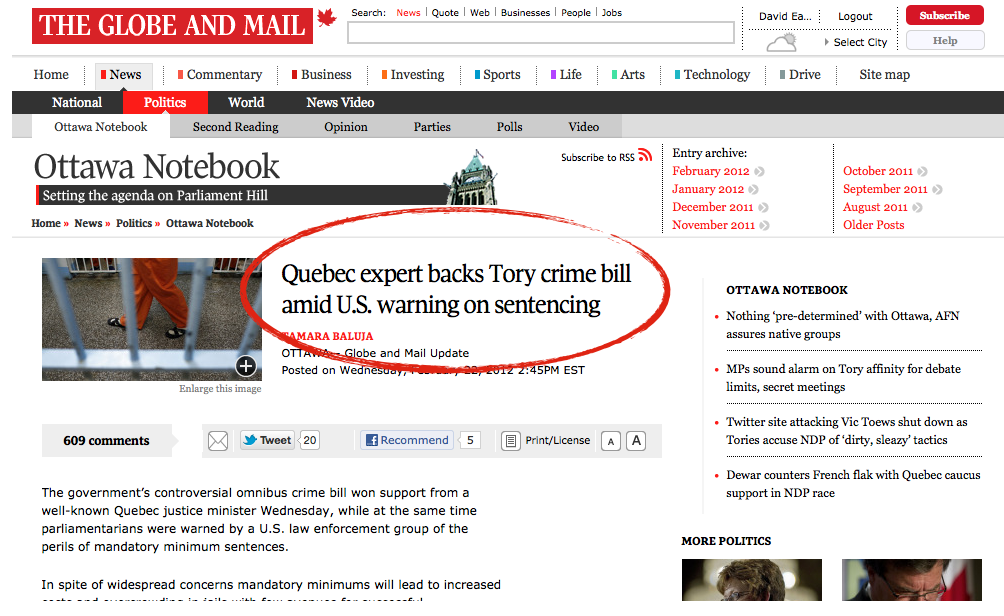Click the cloudy weather icon
Viewport: 1004px width, 616px height.
[x=781, y=43]
